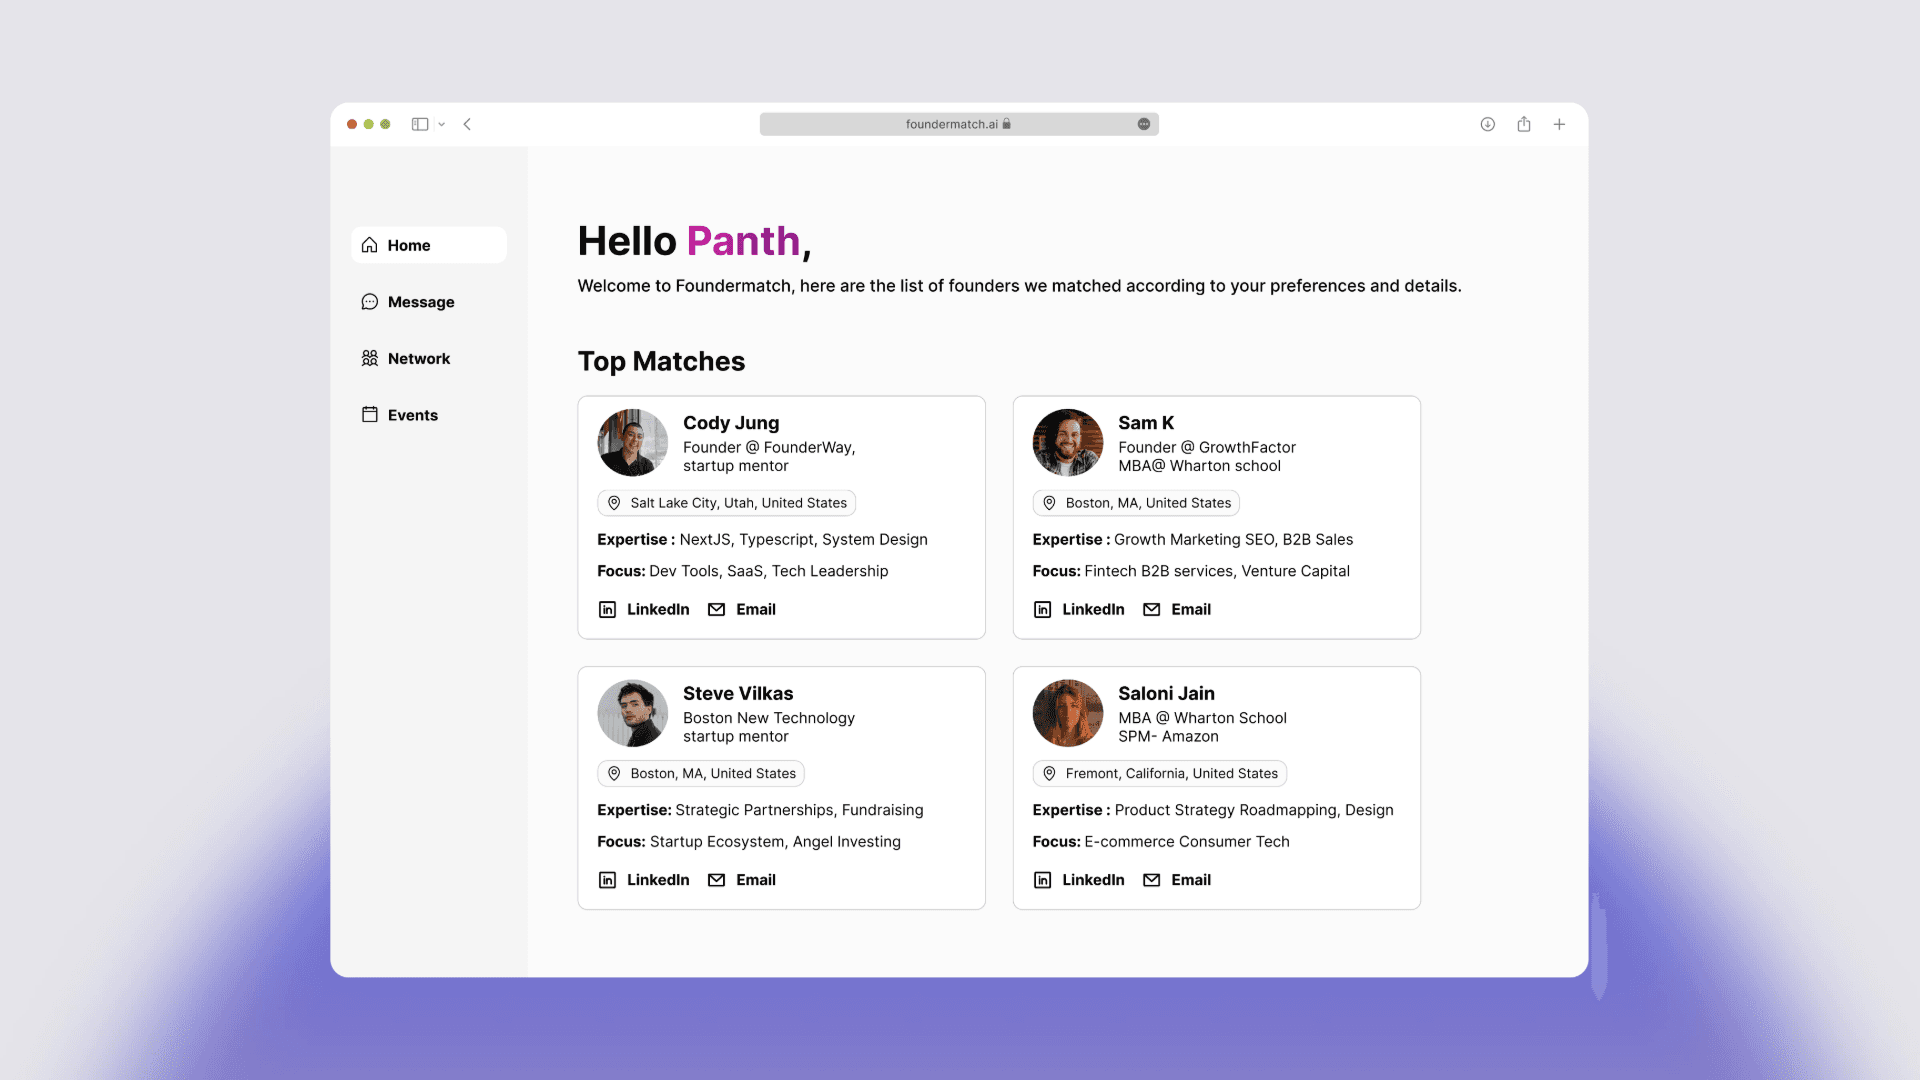Select Saloni Jain's profile photo
The image size is (1920, 1080).
coord(1067,713)
